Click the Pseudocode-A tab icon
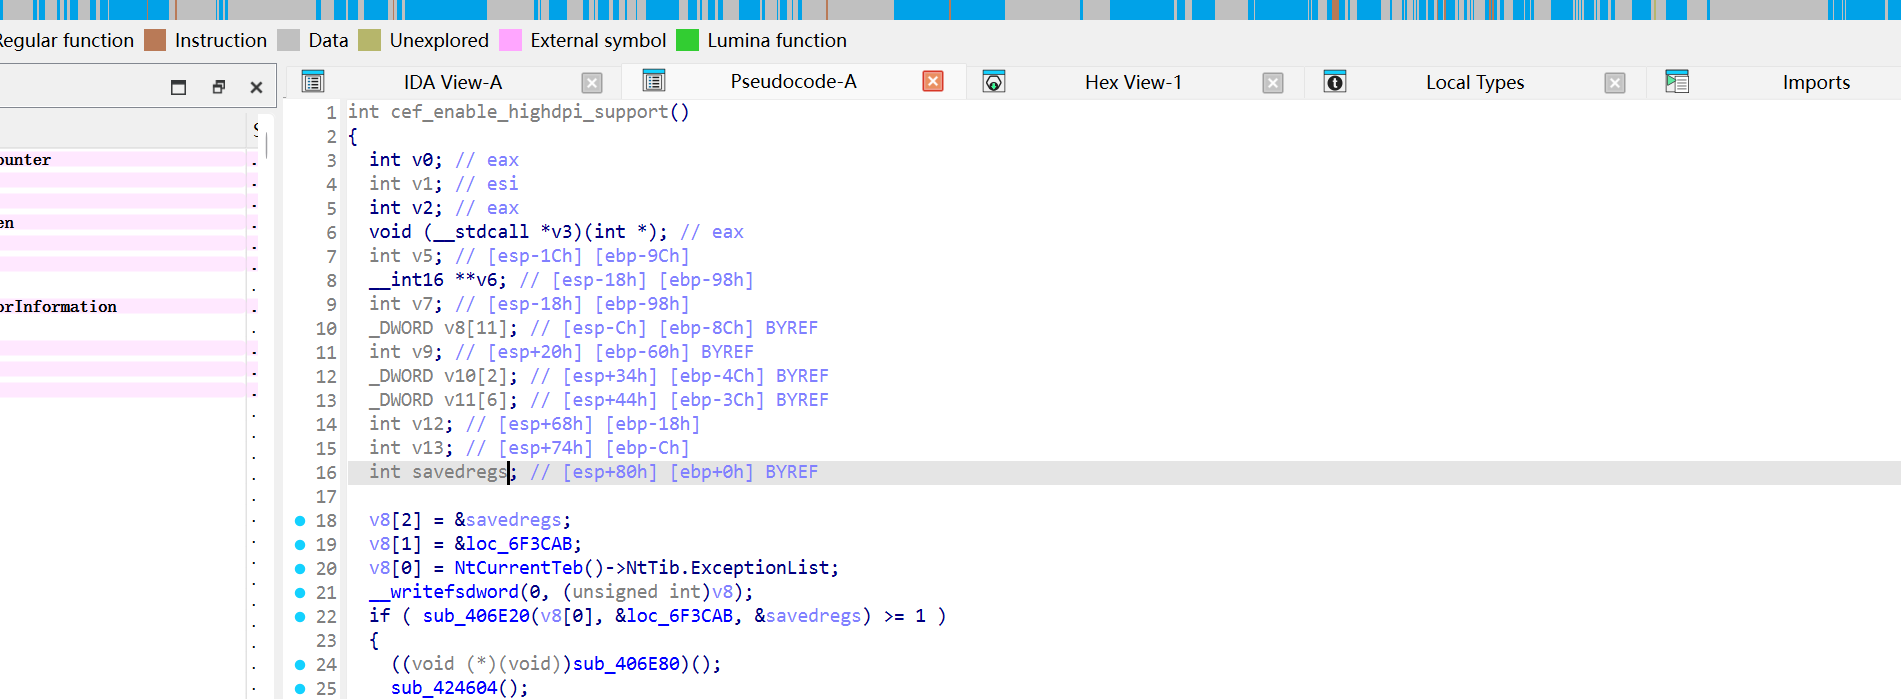The height and width of the screenshot is (699, 1901). coord(654,81)
